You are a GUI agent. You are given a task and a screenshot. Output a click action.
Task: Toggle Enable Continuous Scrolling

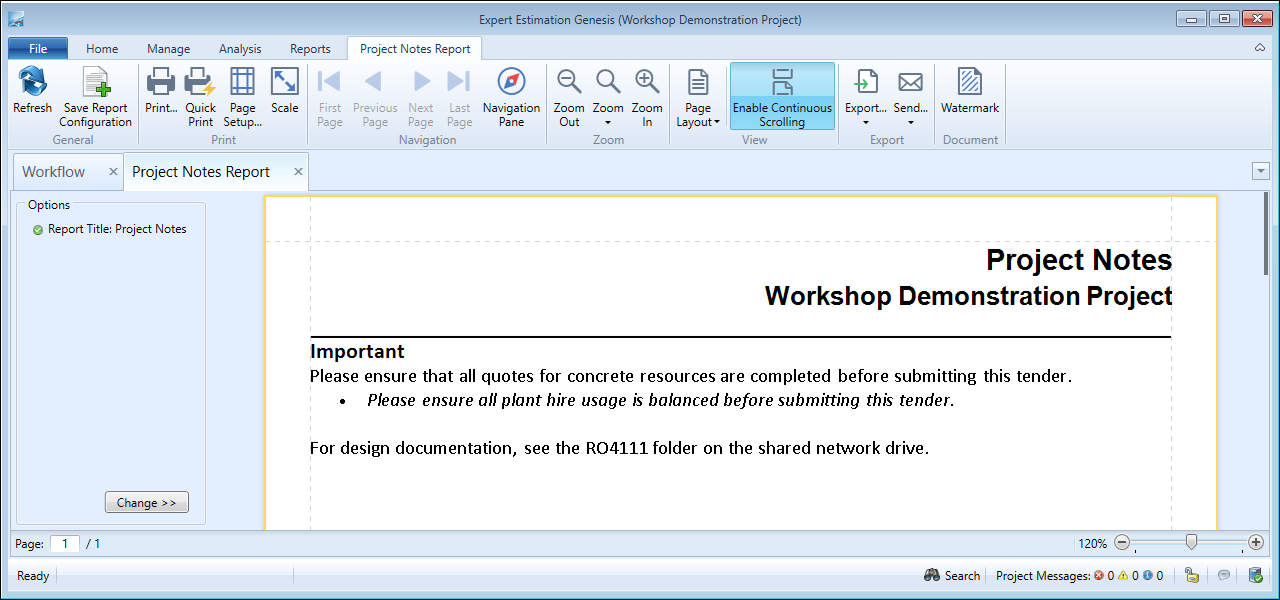(x=782, y=97)
